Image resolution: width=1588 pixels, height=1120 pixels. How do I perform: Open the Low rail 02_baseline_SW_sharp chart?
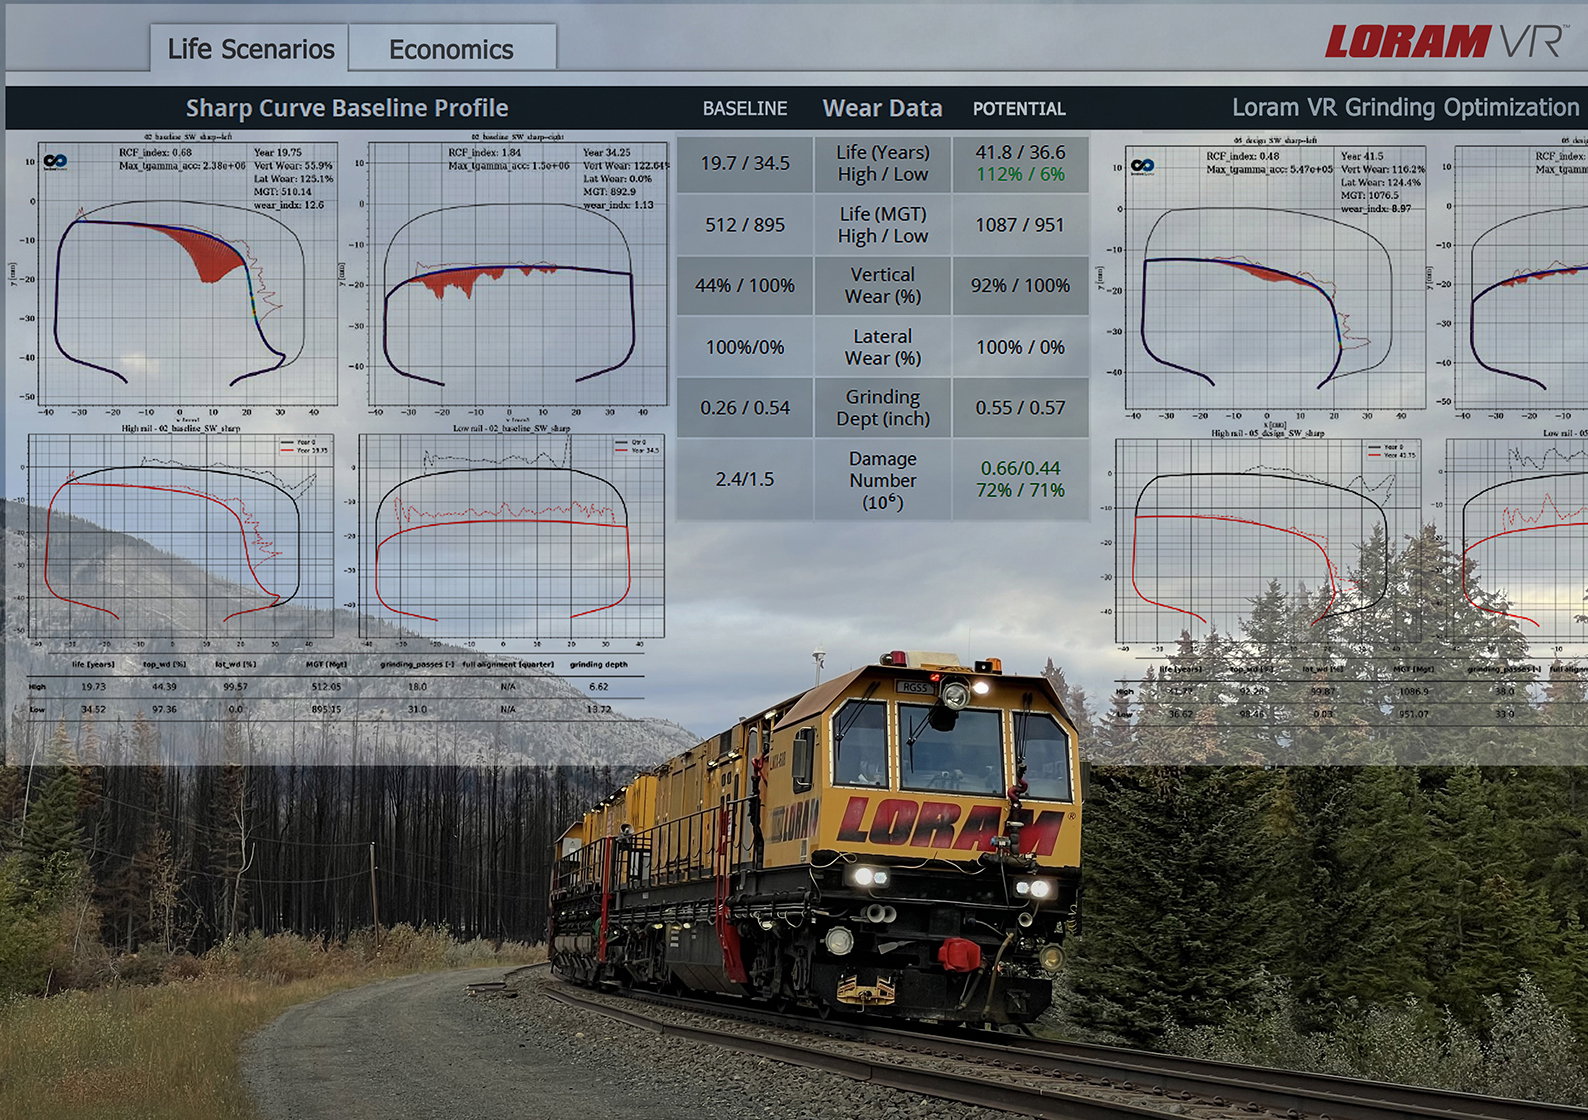tap(510, 537)
